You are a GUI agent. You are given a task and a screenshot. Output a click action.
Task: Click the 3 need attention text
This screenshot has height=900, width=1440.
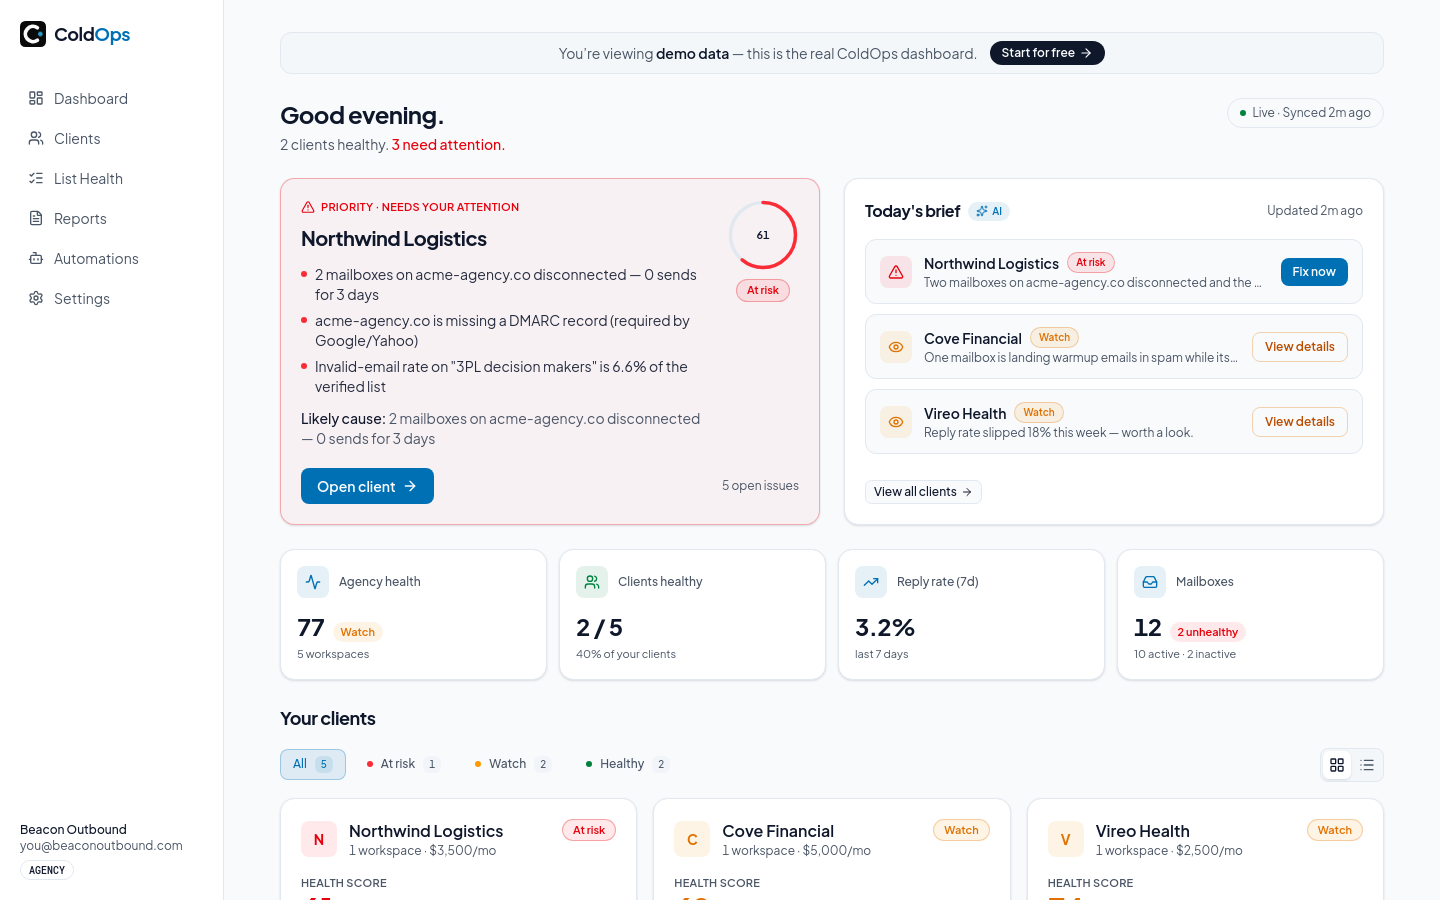(x=448, y=145)
